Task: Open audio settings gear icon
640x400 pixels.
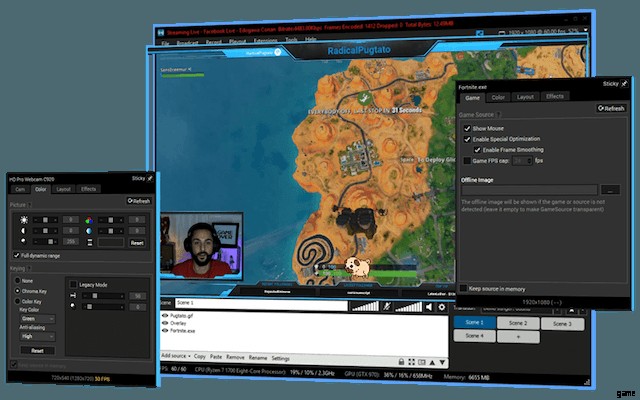Action: (x=442, y=306)
